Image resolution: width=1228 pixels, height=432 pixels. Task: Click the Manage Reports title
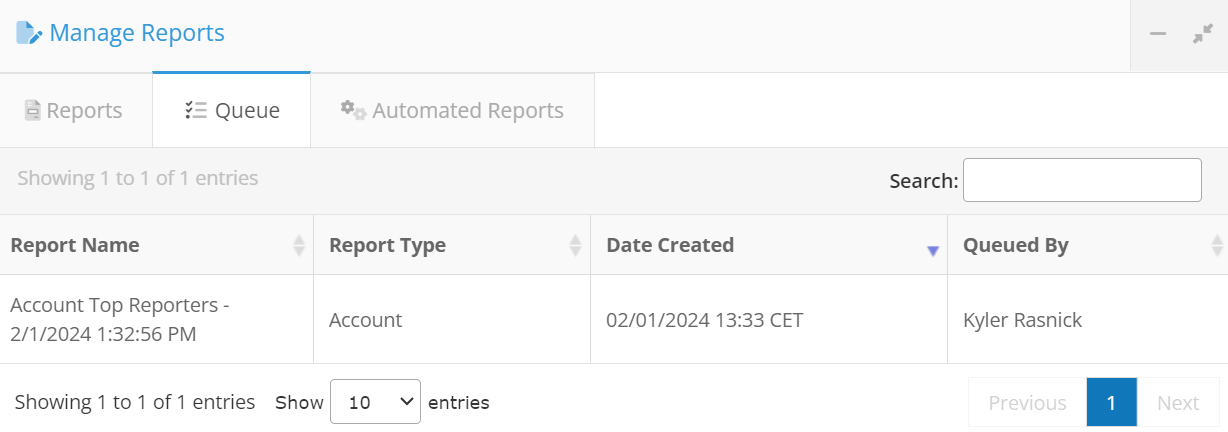(x=137, y=33)
